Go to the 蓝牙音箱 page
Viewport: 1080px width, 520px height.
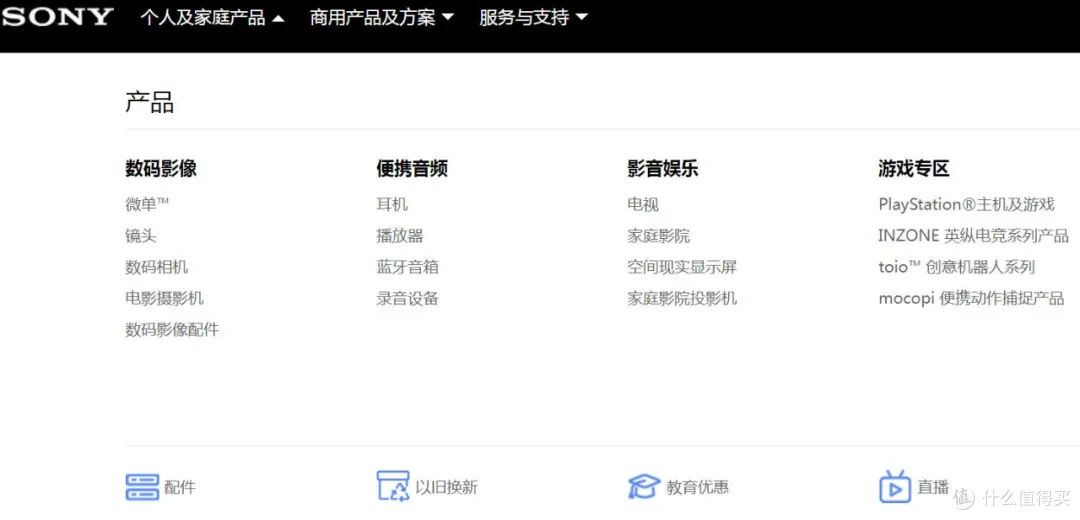point(408,267)
